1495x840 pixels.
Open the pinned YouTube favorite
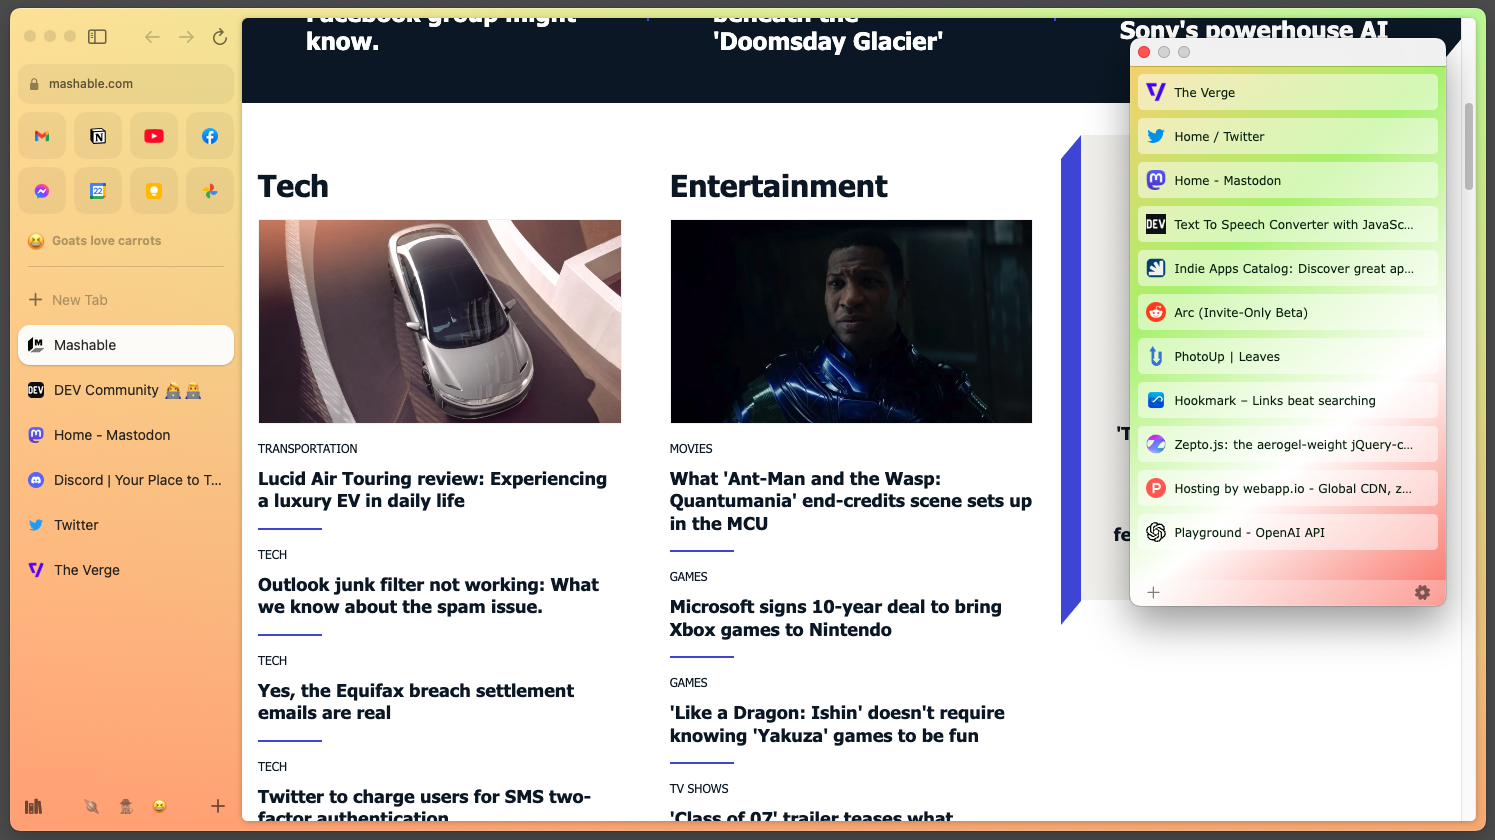pyautogui.click(x=154, y=136)
